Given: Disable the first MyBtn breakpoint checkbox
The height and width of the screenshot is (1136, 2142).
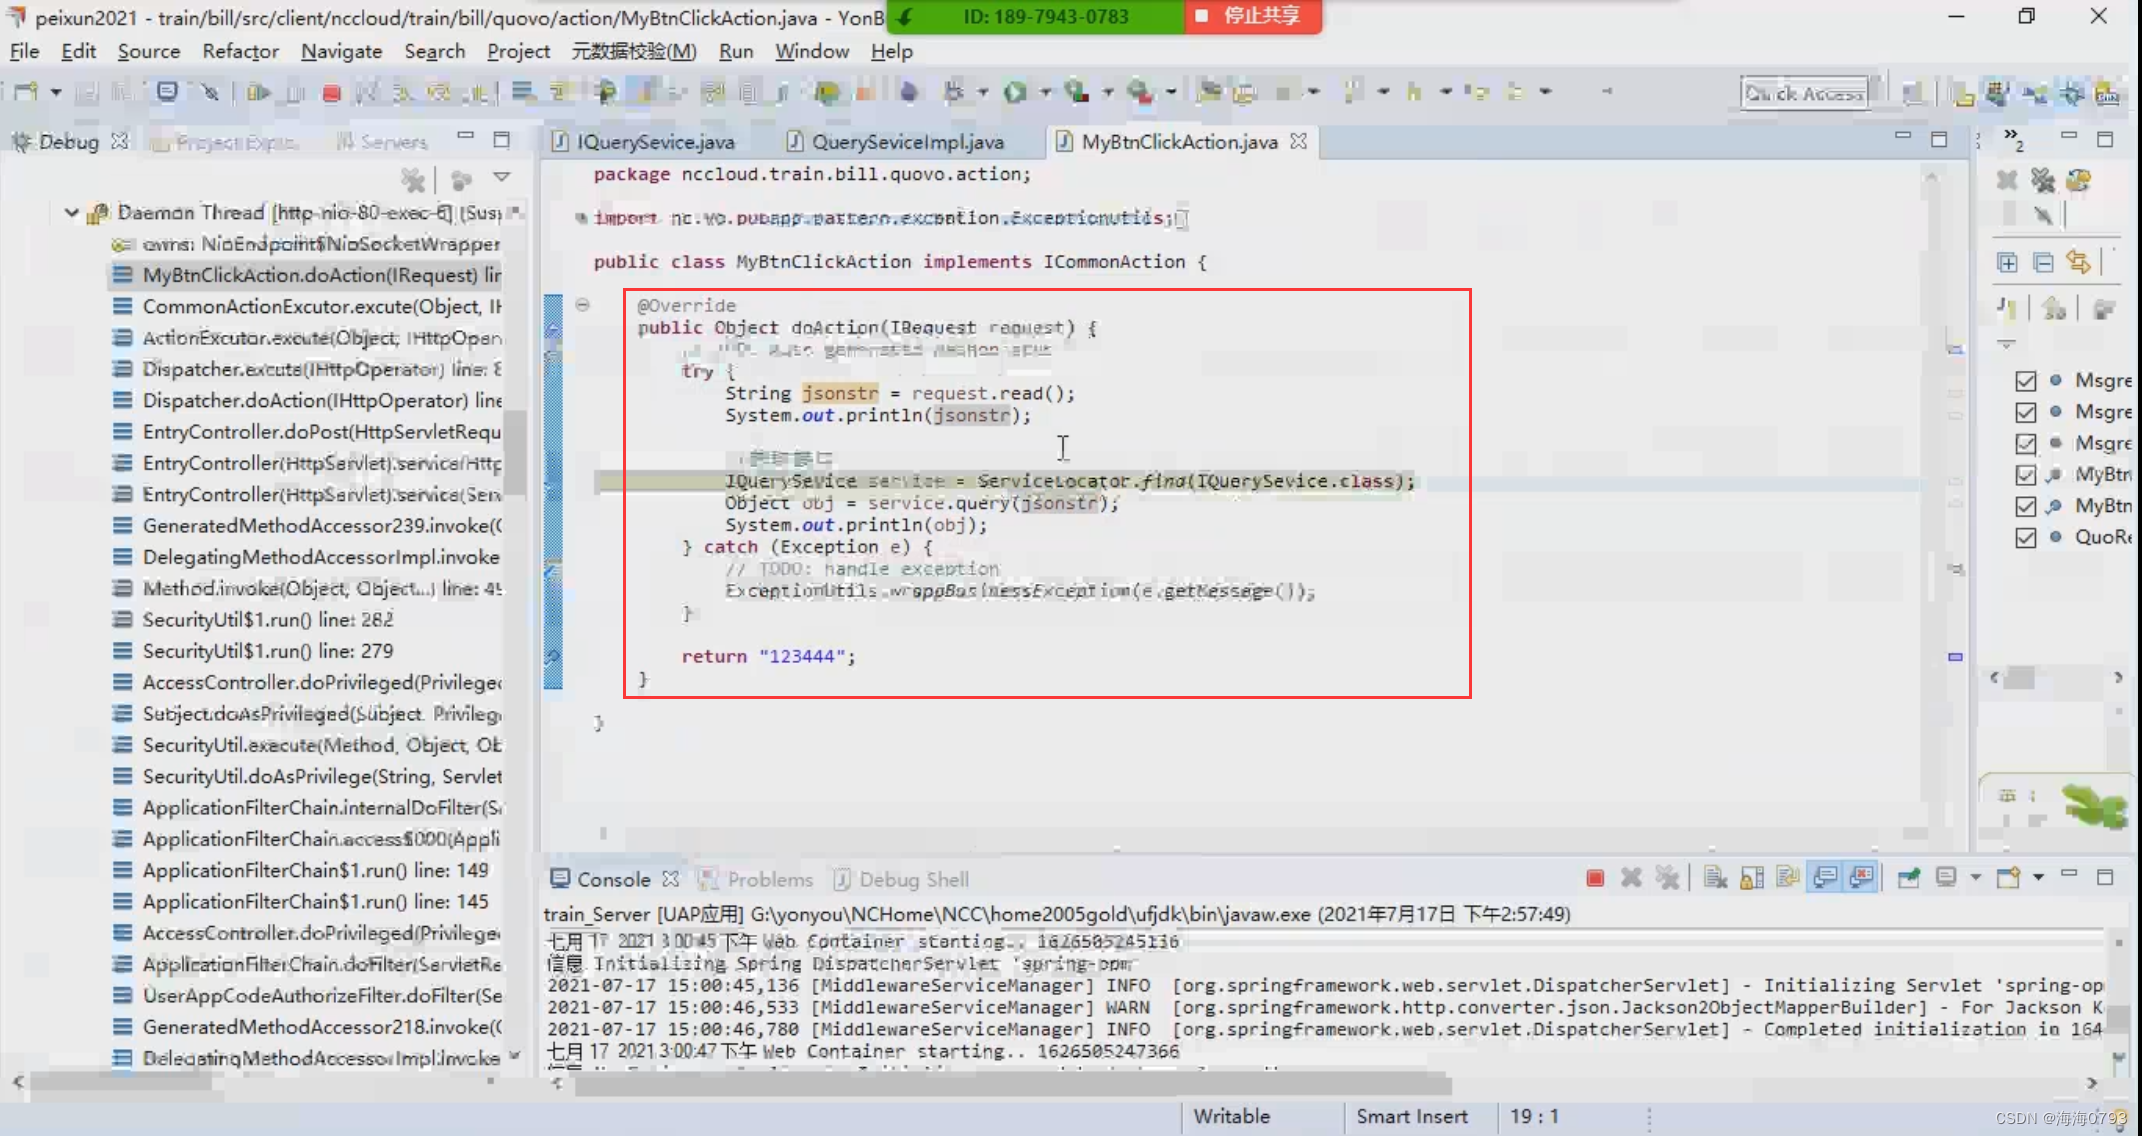Looking at the screenshot, I should (x=2026, y=475).
